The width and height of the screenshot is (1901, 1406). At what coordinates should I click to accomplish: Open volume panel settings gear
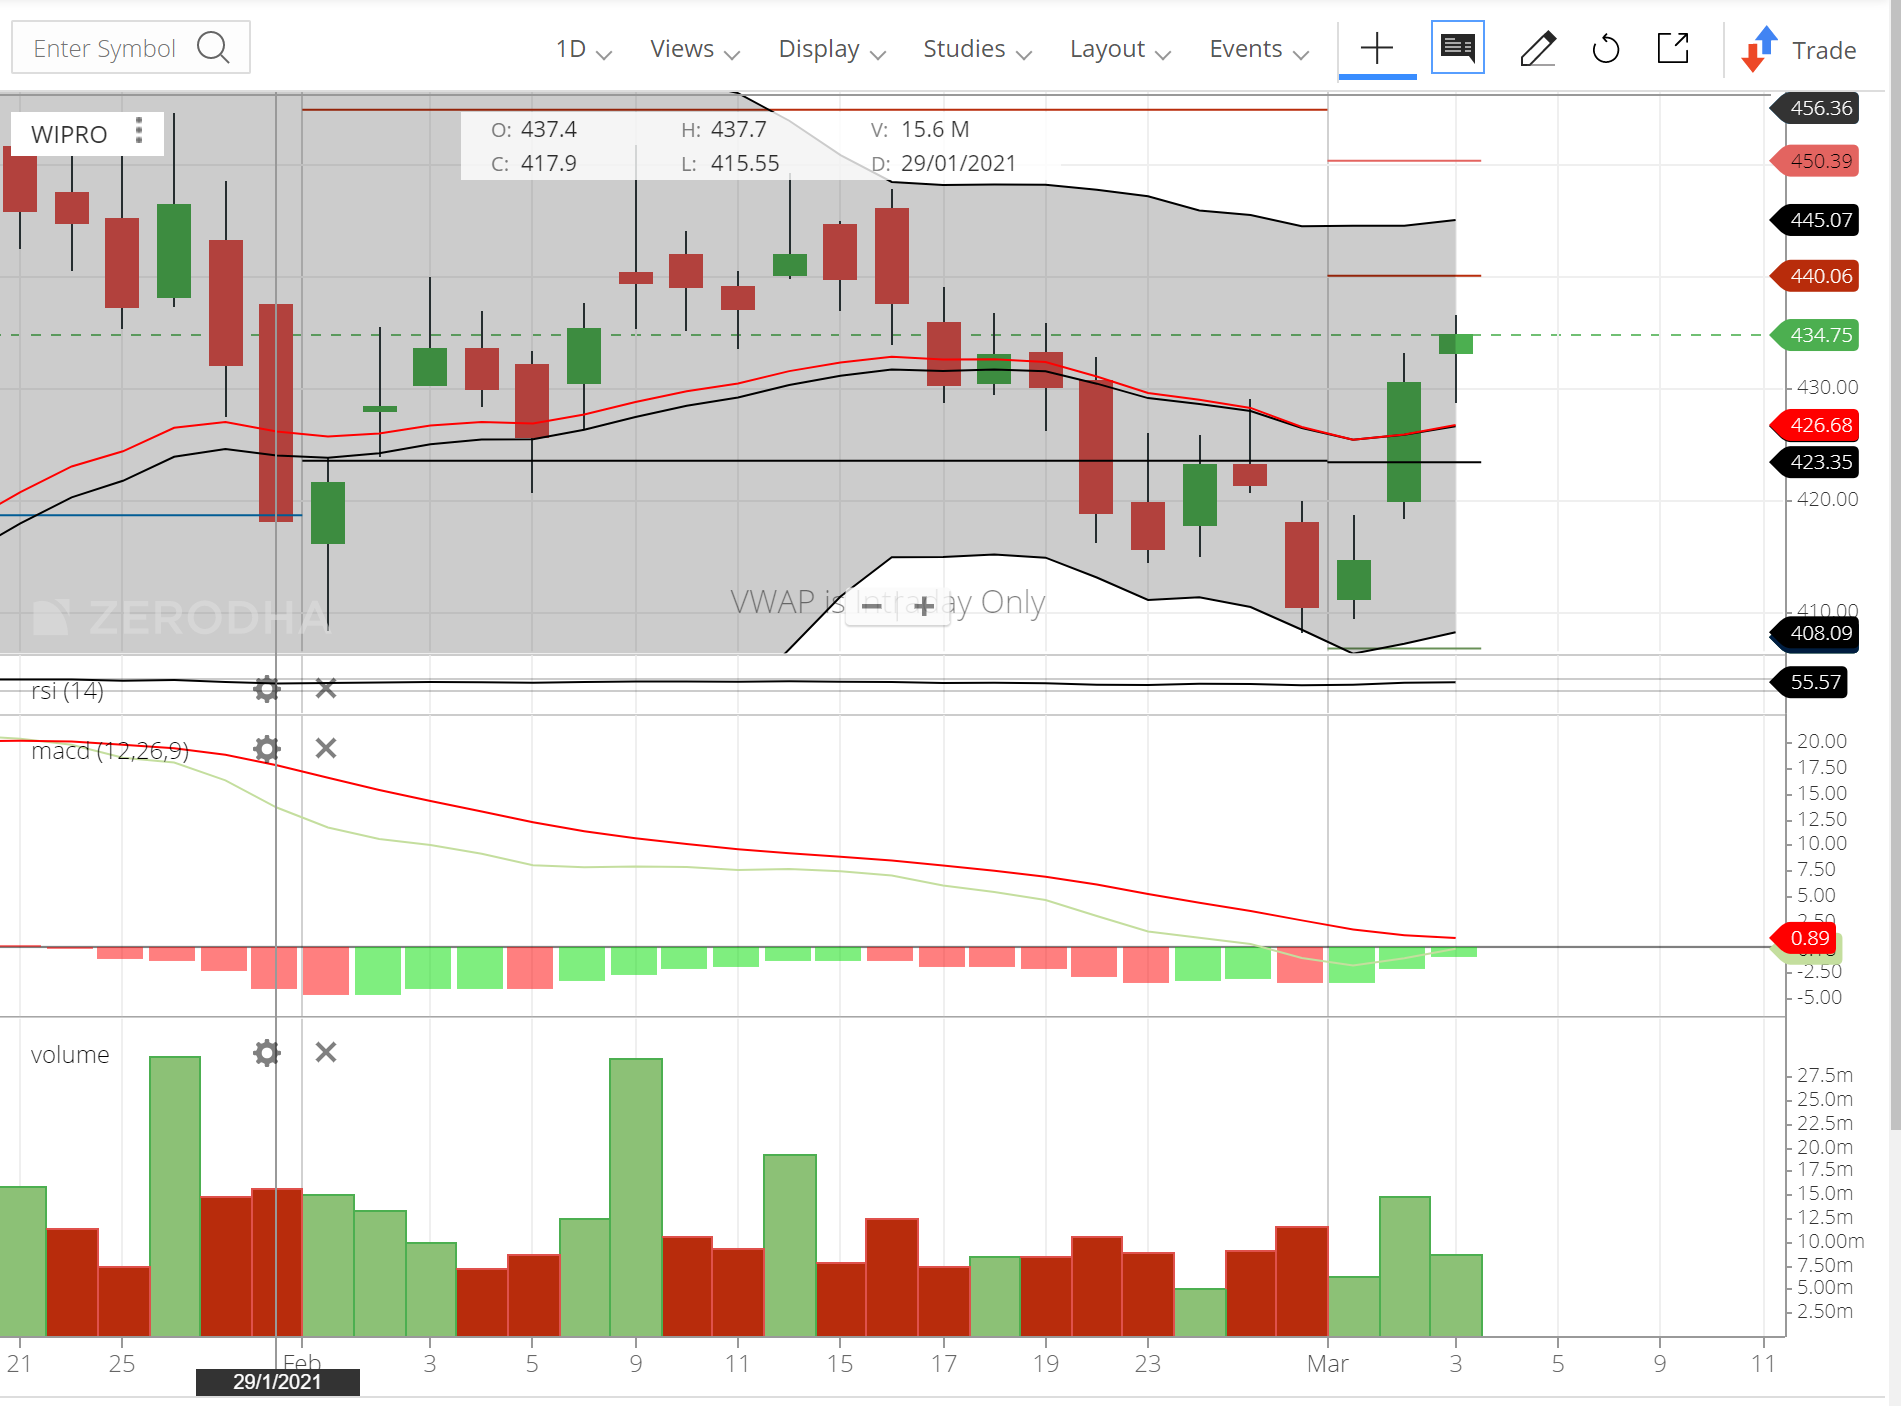266,1052
